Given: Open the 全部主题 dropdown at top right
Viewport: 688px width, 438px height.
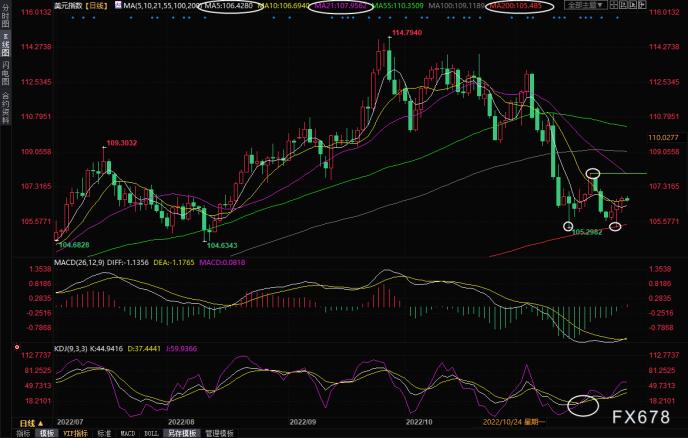Looking at the screenshot, I should point(586,5).
